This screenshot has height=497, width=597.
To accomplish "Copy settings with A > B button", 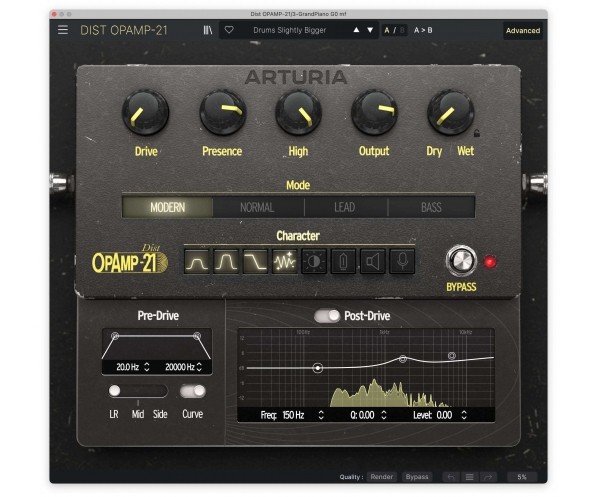I will 423,30.
